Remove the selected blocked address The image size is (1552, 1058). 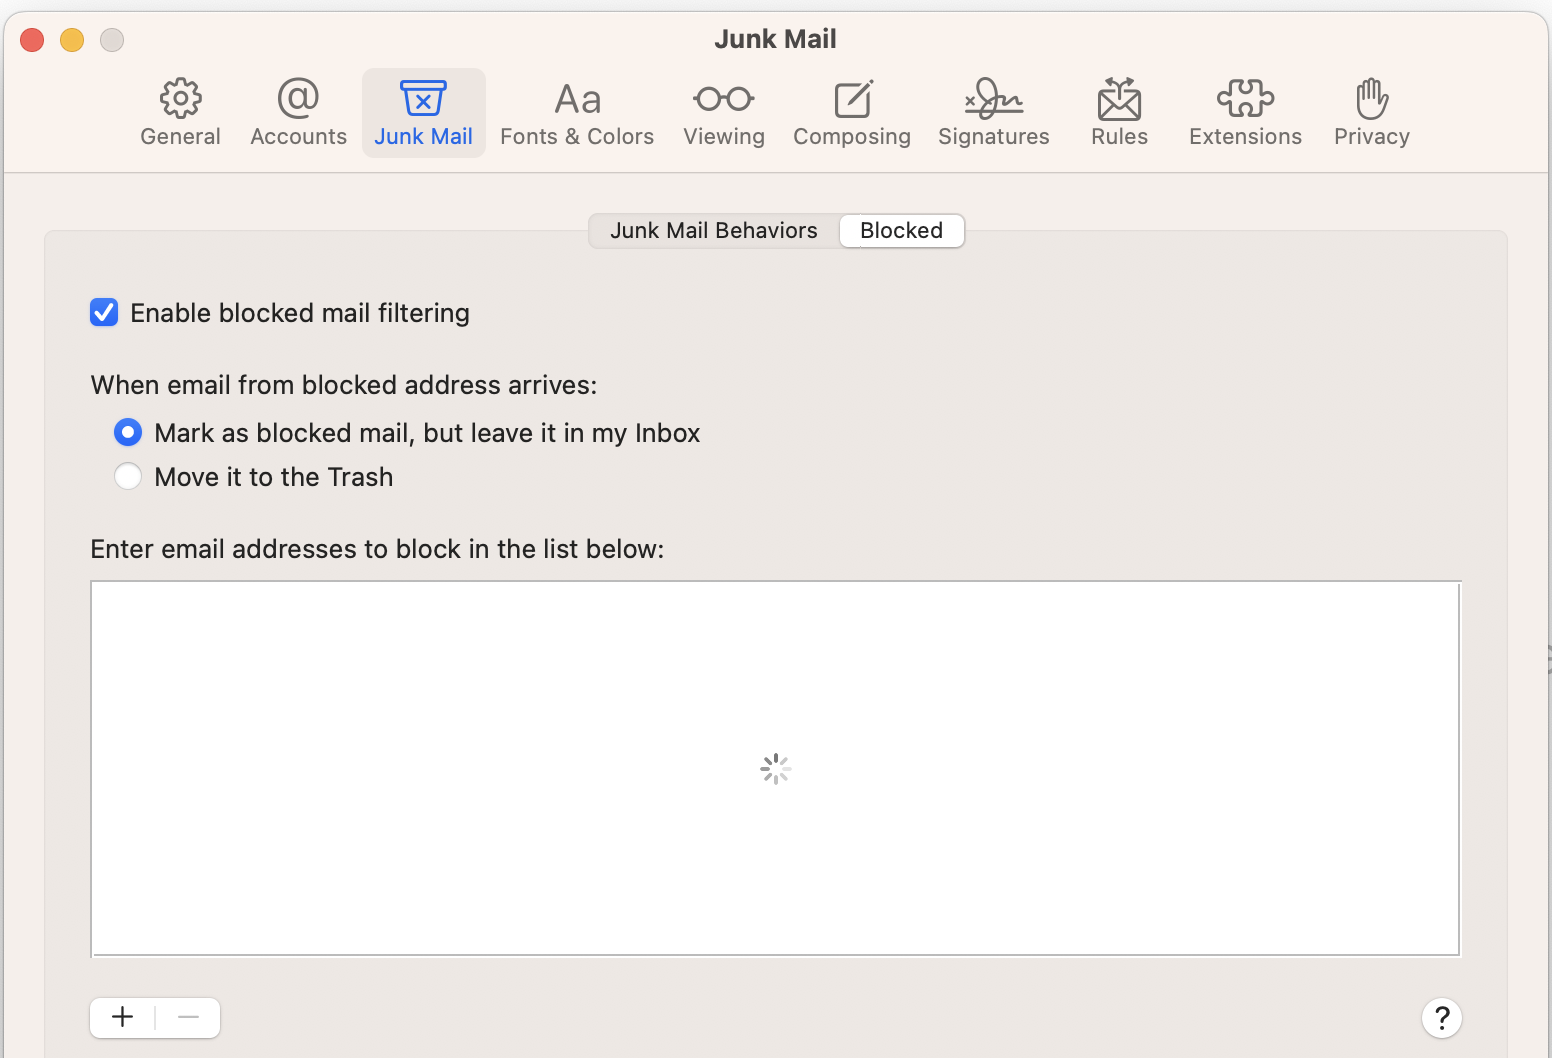[x=188, y=1017]
